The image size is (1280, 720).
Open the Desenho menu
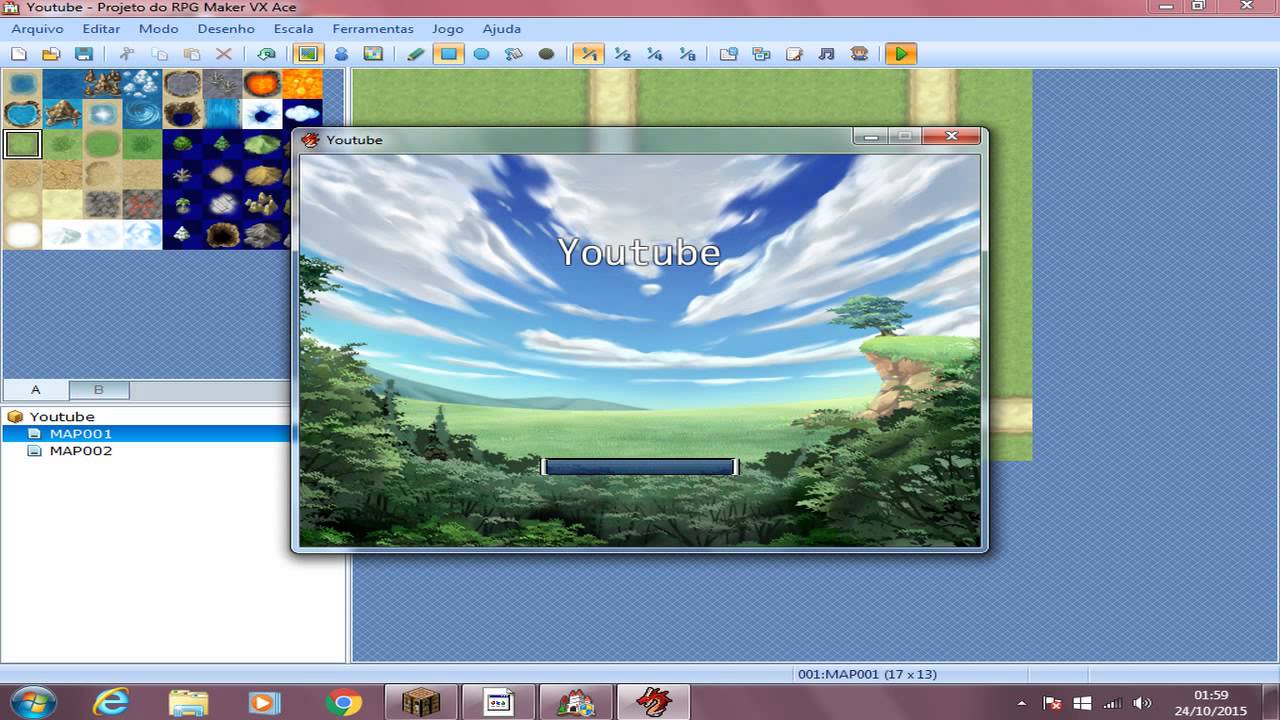coord(226,29)
